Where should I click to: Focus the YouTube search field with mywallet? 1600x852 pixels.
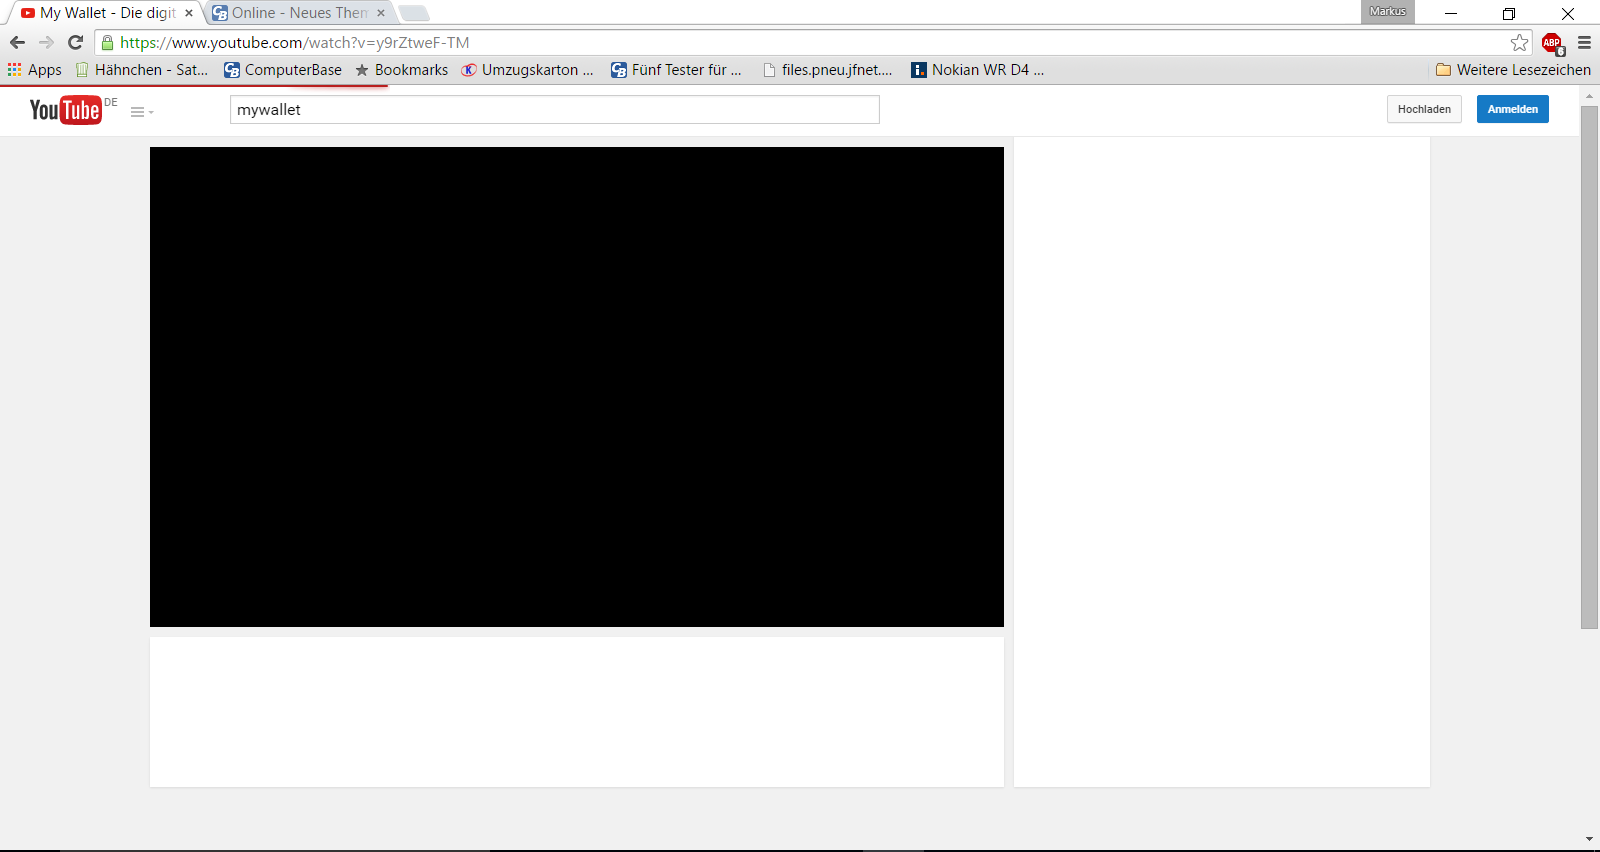click(x=555, y=110)
